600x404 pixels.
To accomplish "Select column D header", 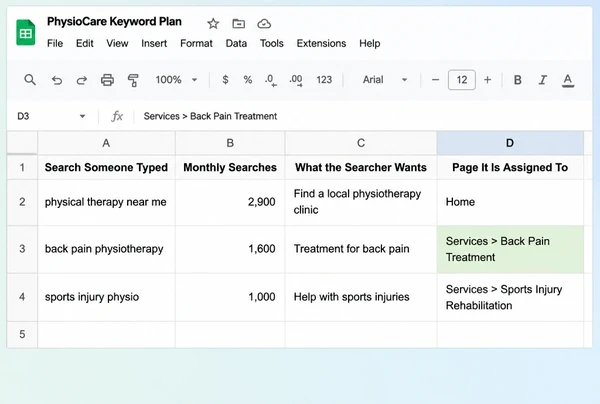I will (x=510, y=143).
